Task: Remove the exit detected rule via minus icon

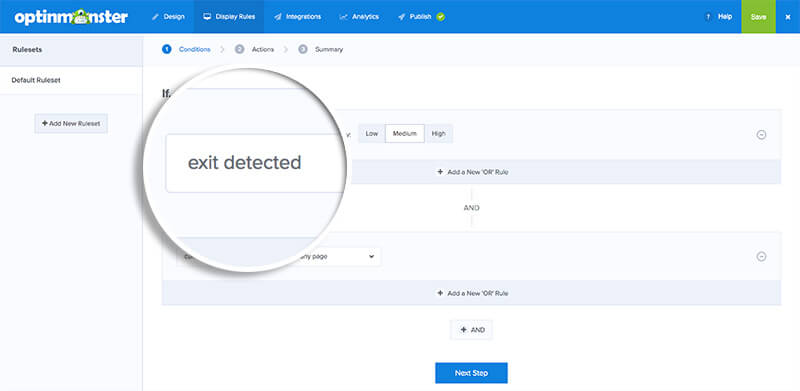Action: pyautogui.click(x=761, y=135)
